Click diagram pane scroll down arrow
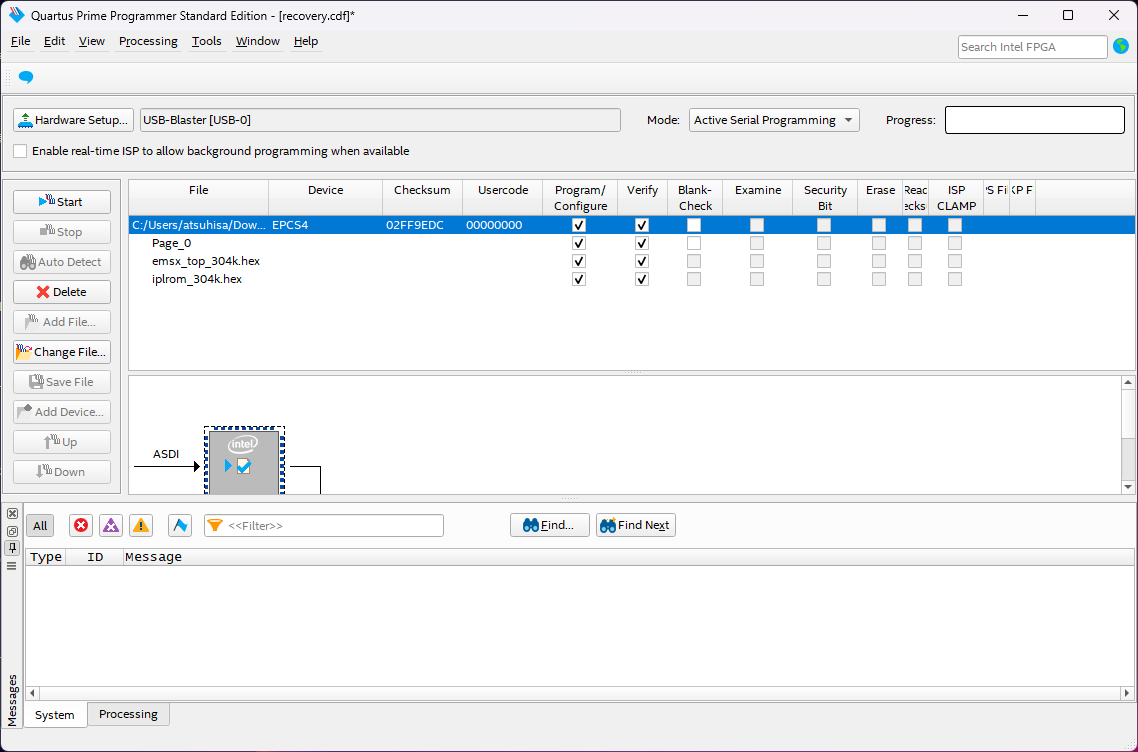This screenshot has width=1138, height=752. click(x=1128, y=487)
